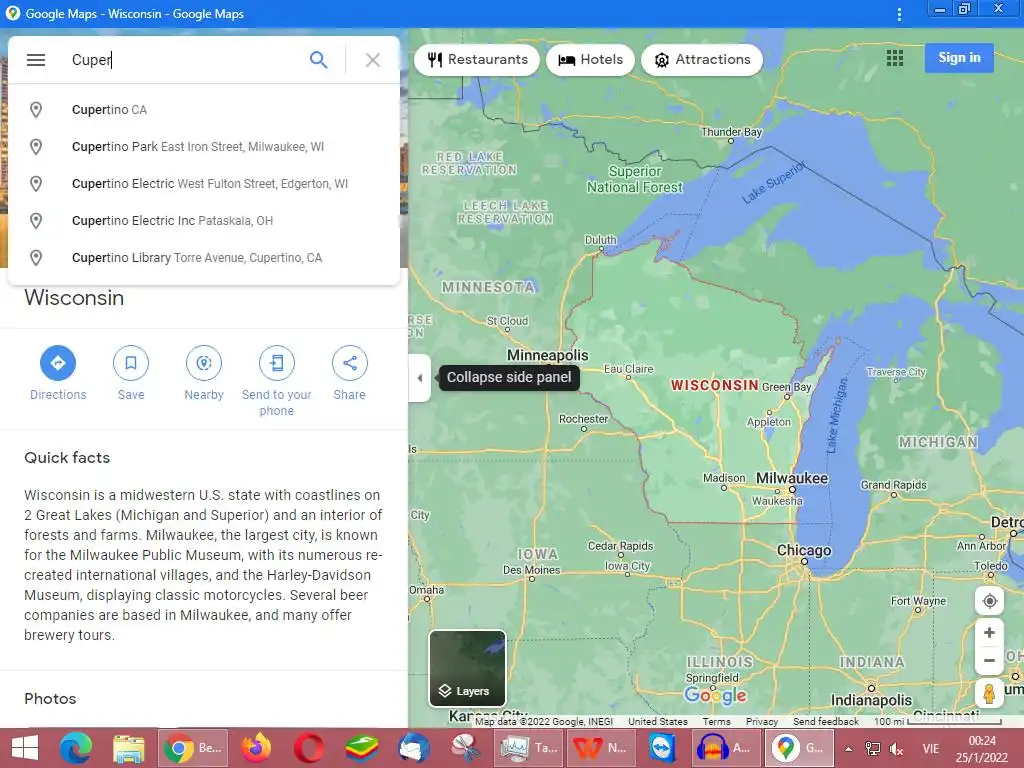Open Thunderbird mail from taskbar
The width and height of the screenshot is (1024, 768).
point(414,748)
